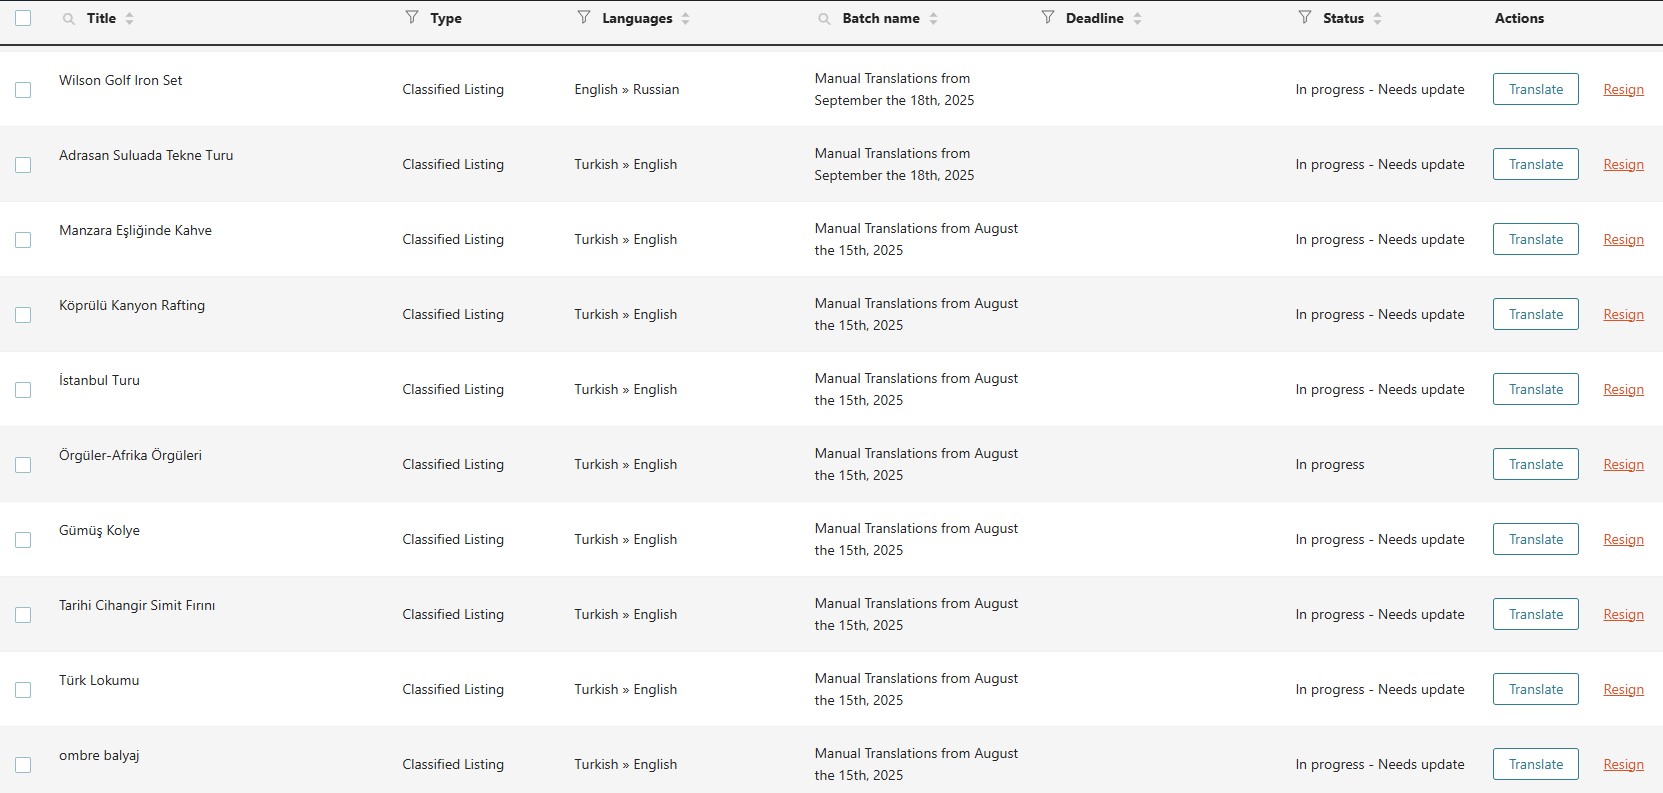1663x793 pixels.
Task: Resign from the Gümüş Kolye job
Action: [x=1623, y=539]
